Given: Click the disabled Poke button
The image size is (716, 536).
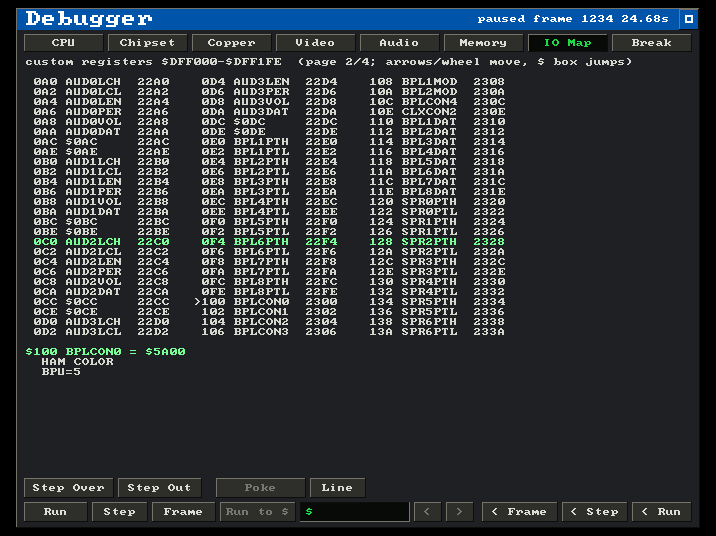Looking at the screenshot, I should (260, 488).
